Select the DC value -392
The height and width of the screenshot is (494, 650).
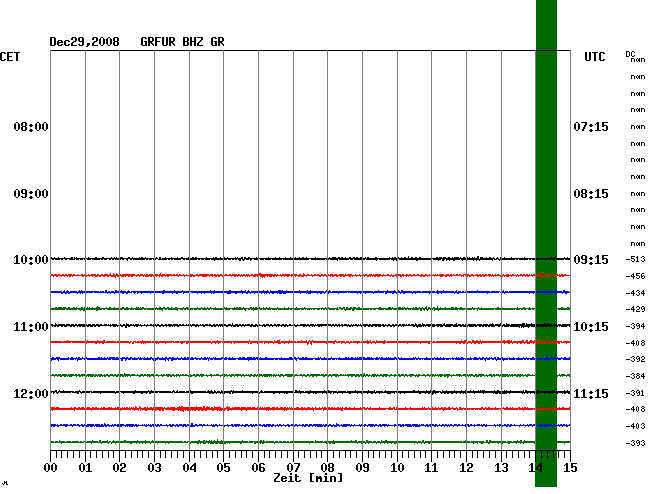pyautogui.click(x=635, y=359)
